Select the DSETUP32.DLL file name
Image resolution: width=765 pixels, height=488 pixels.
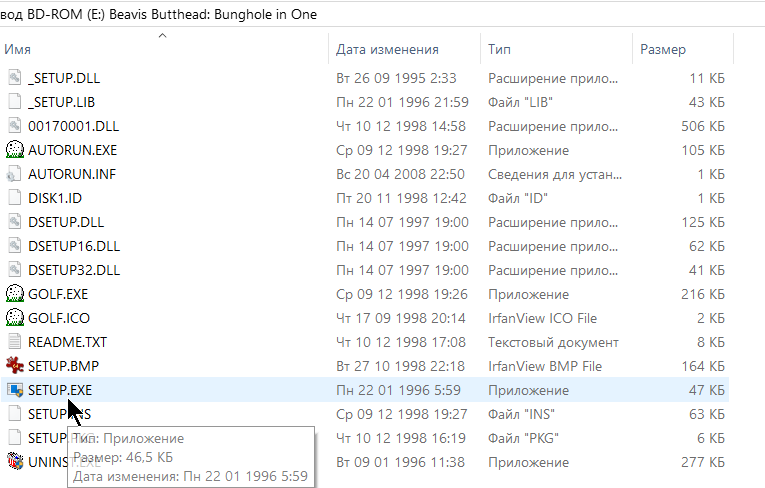(74, 270)
